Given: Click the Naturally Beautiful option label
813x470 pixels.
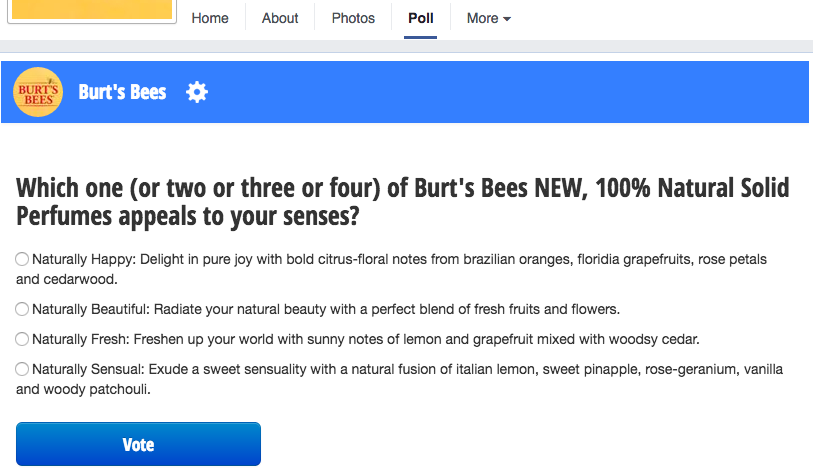Looking at the screenshot, I should pyautogui.click(x=326, y=309).
